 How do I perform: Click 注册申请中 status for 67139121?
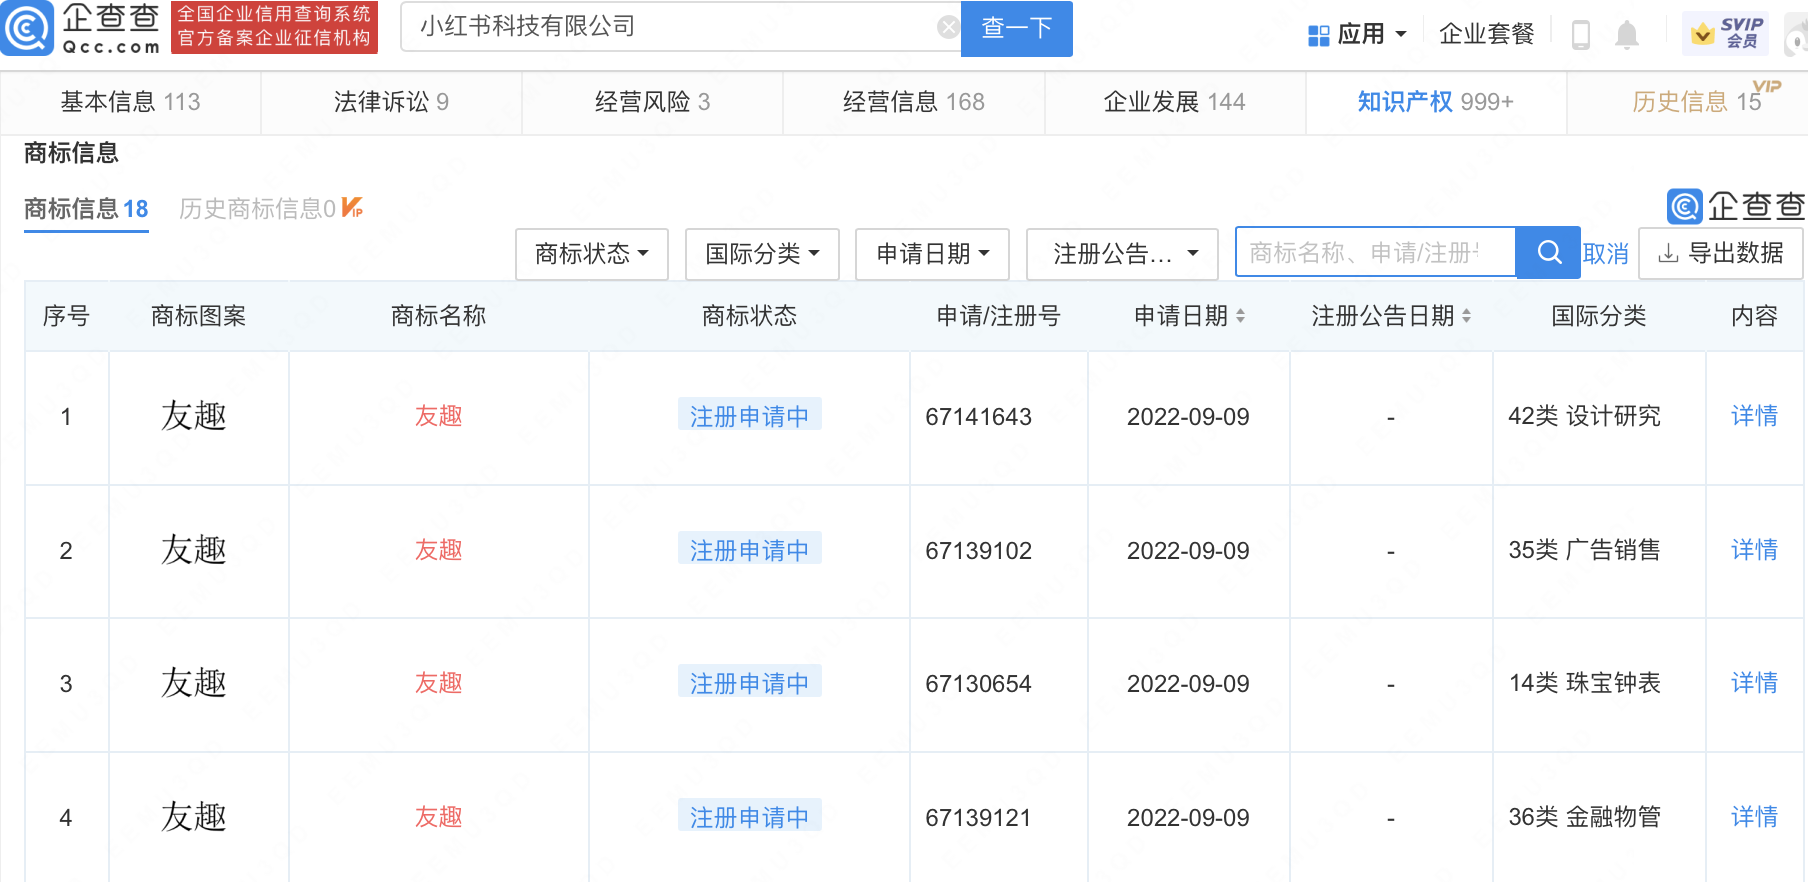click(x=750, y=816)
